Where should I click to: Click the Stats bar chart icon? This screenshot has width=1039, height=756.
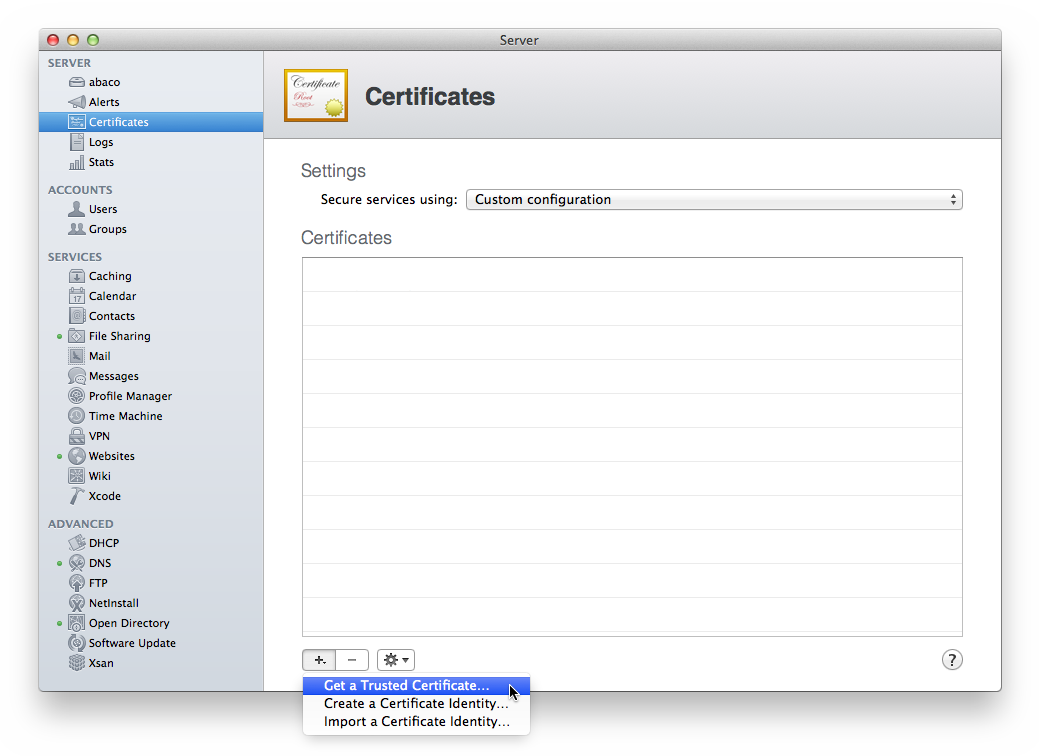(x=77, y=162)
